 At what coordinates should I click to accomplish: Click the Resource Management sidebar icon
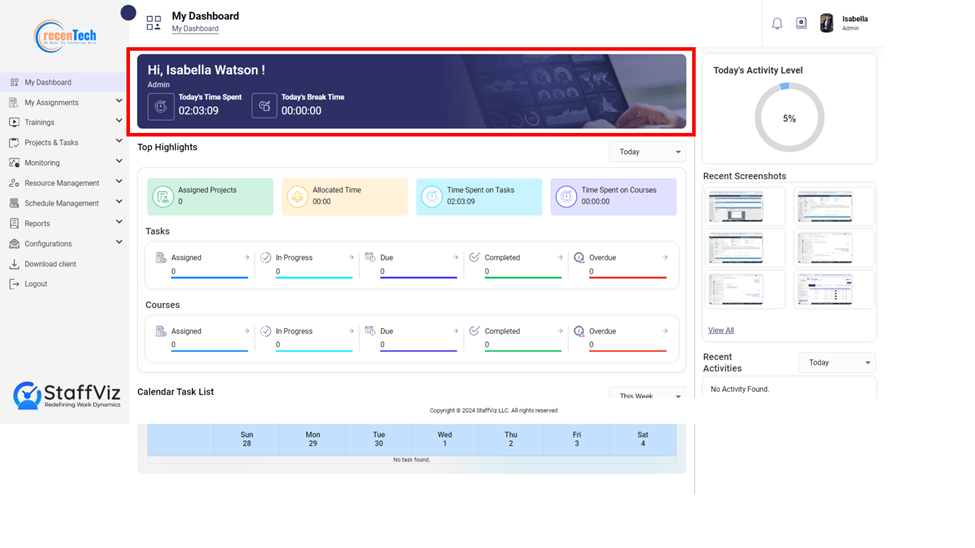pyautogui.click(x=14, y=183)
